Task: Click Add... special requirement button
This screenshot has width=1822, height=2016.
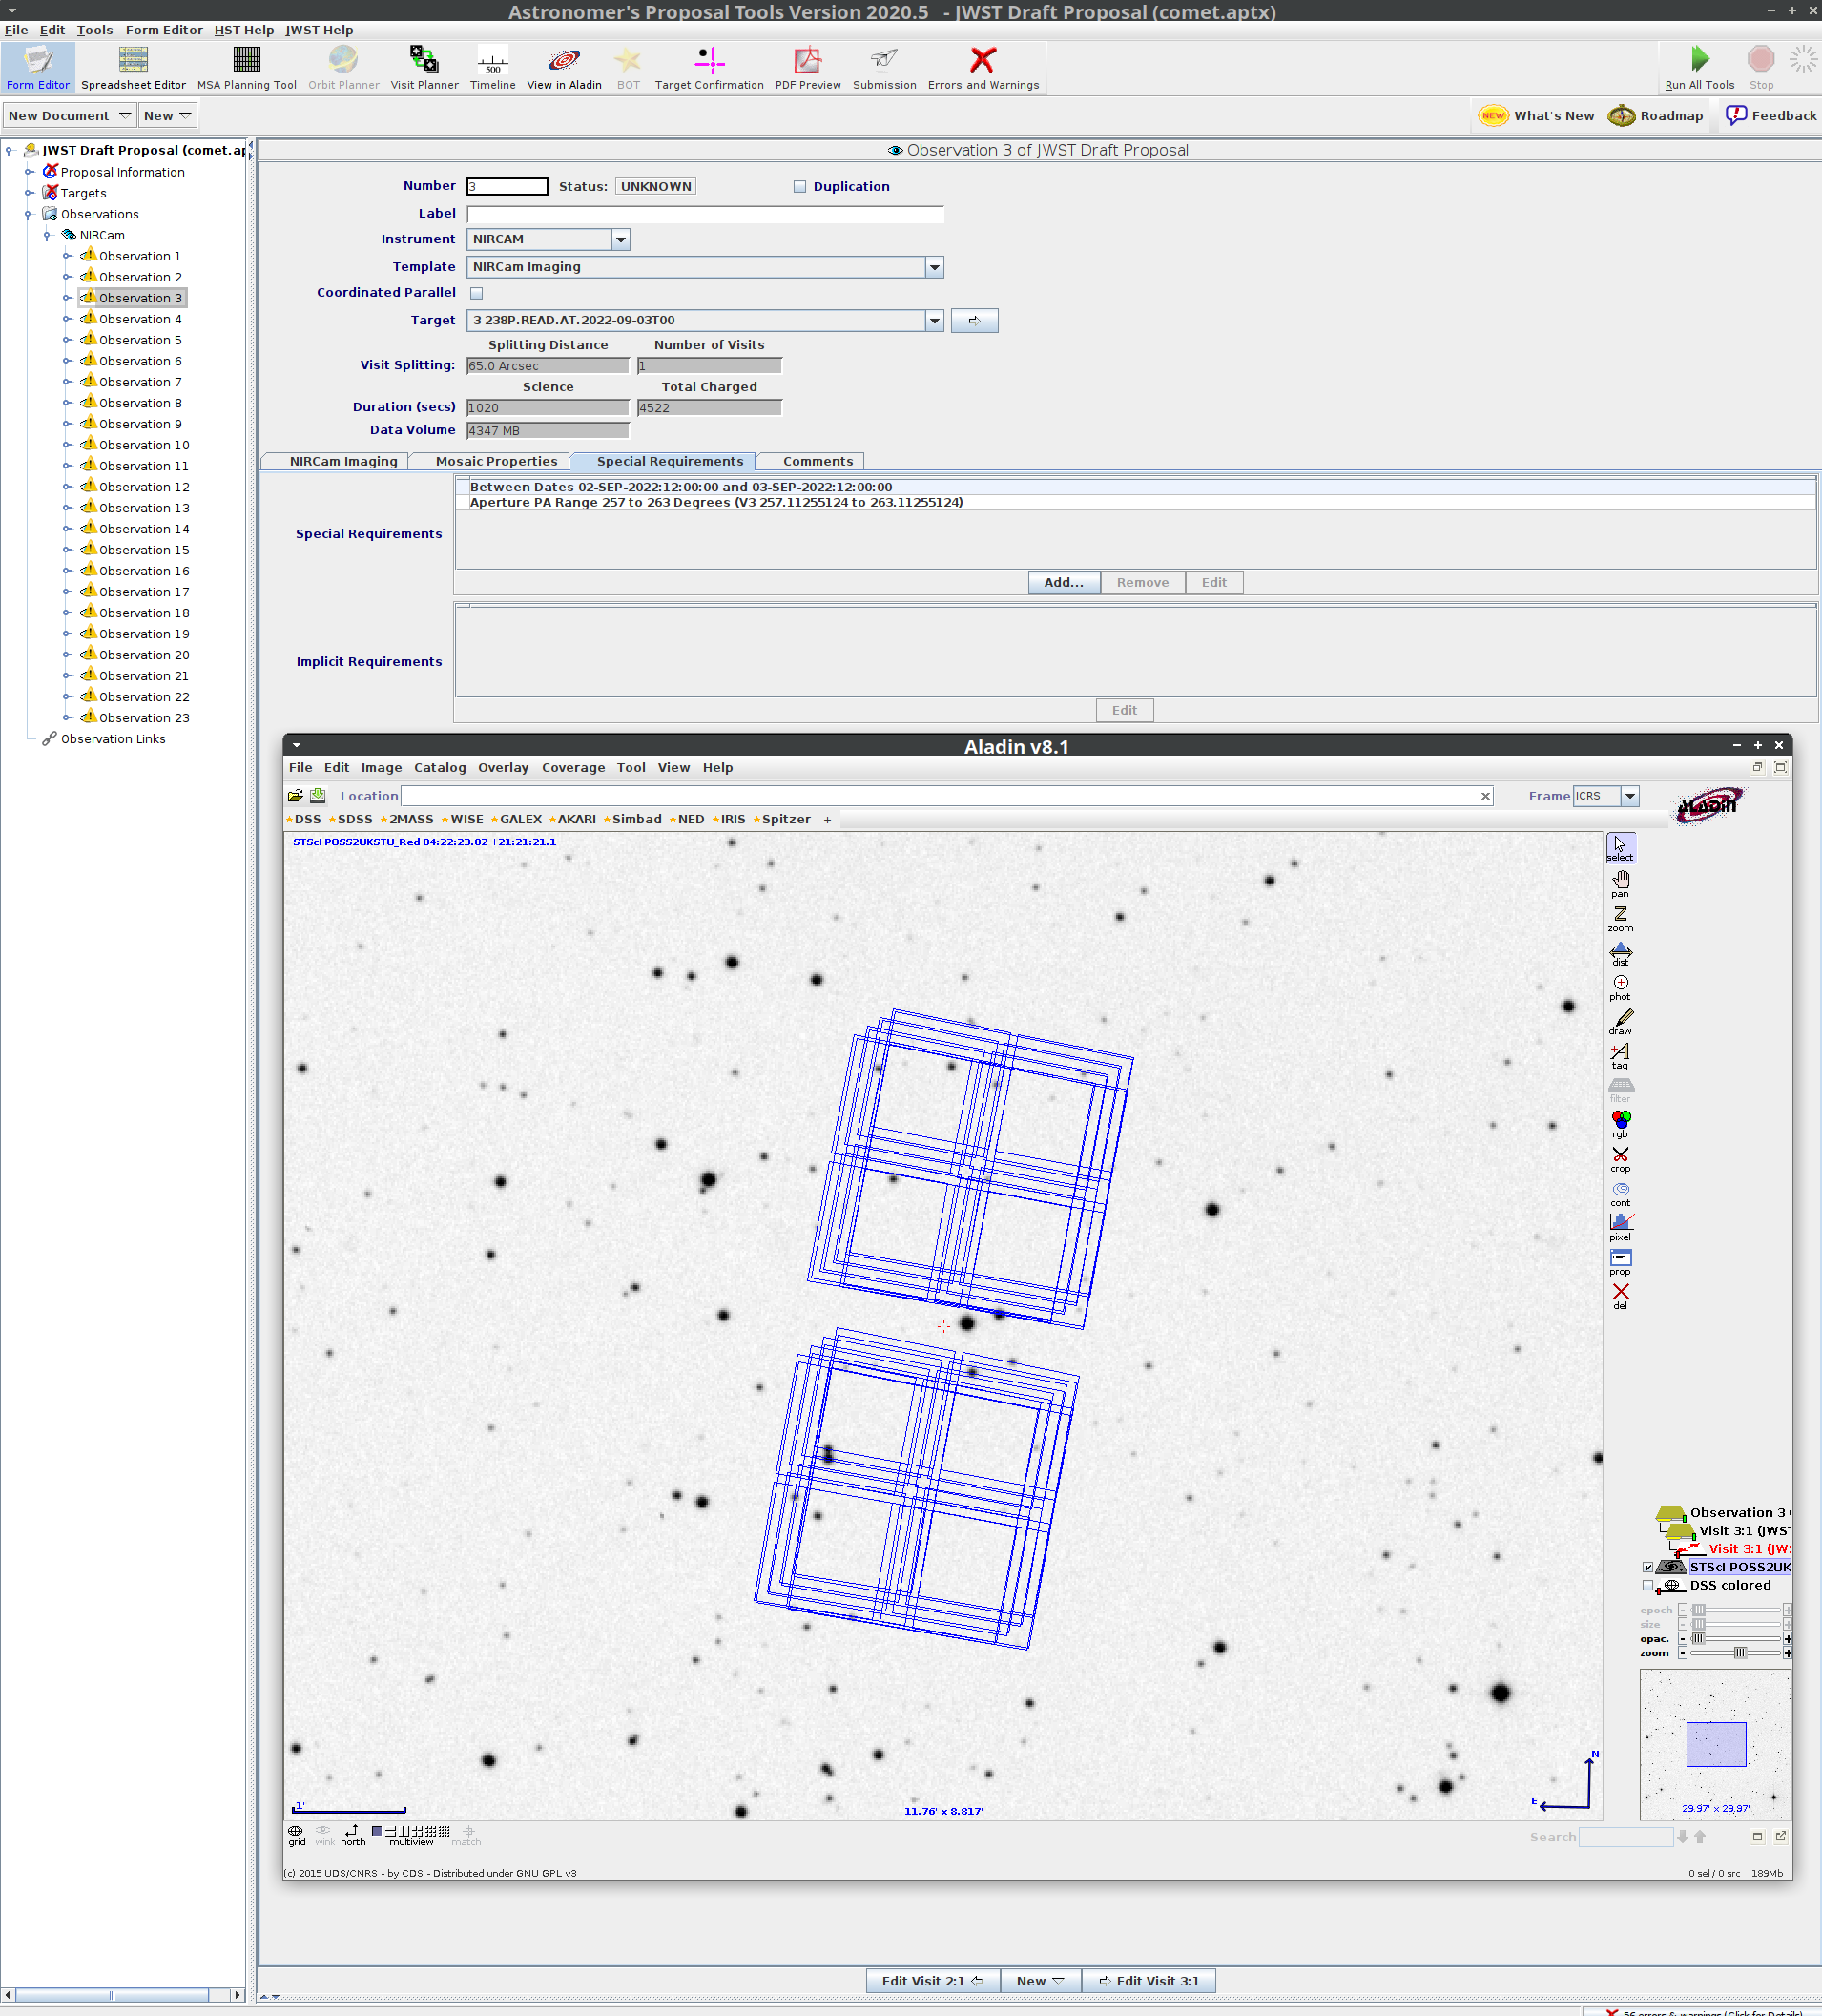Action: pos(1063,583)
